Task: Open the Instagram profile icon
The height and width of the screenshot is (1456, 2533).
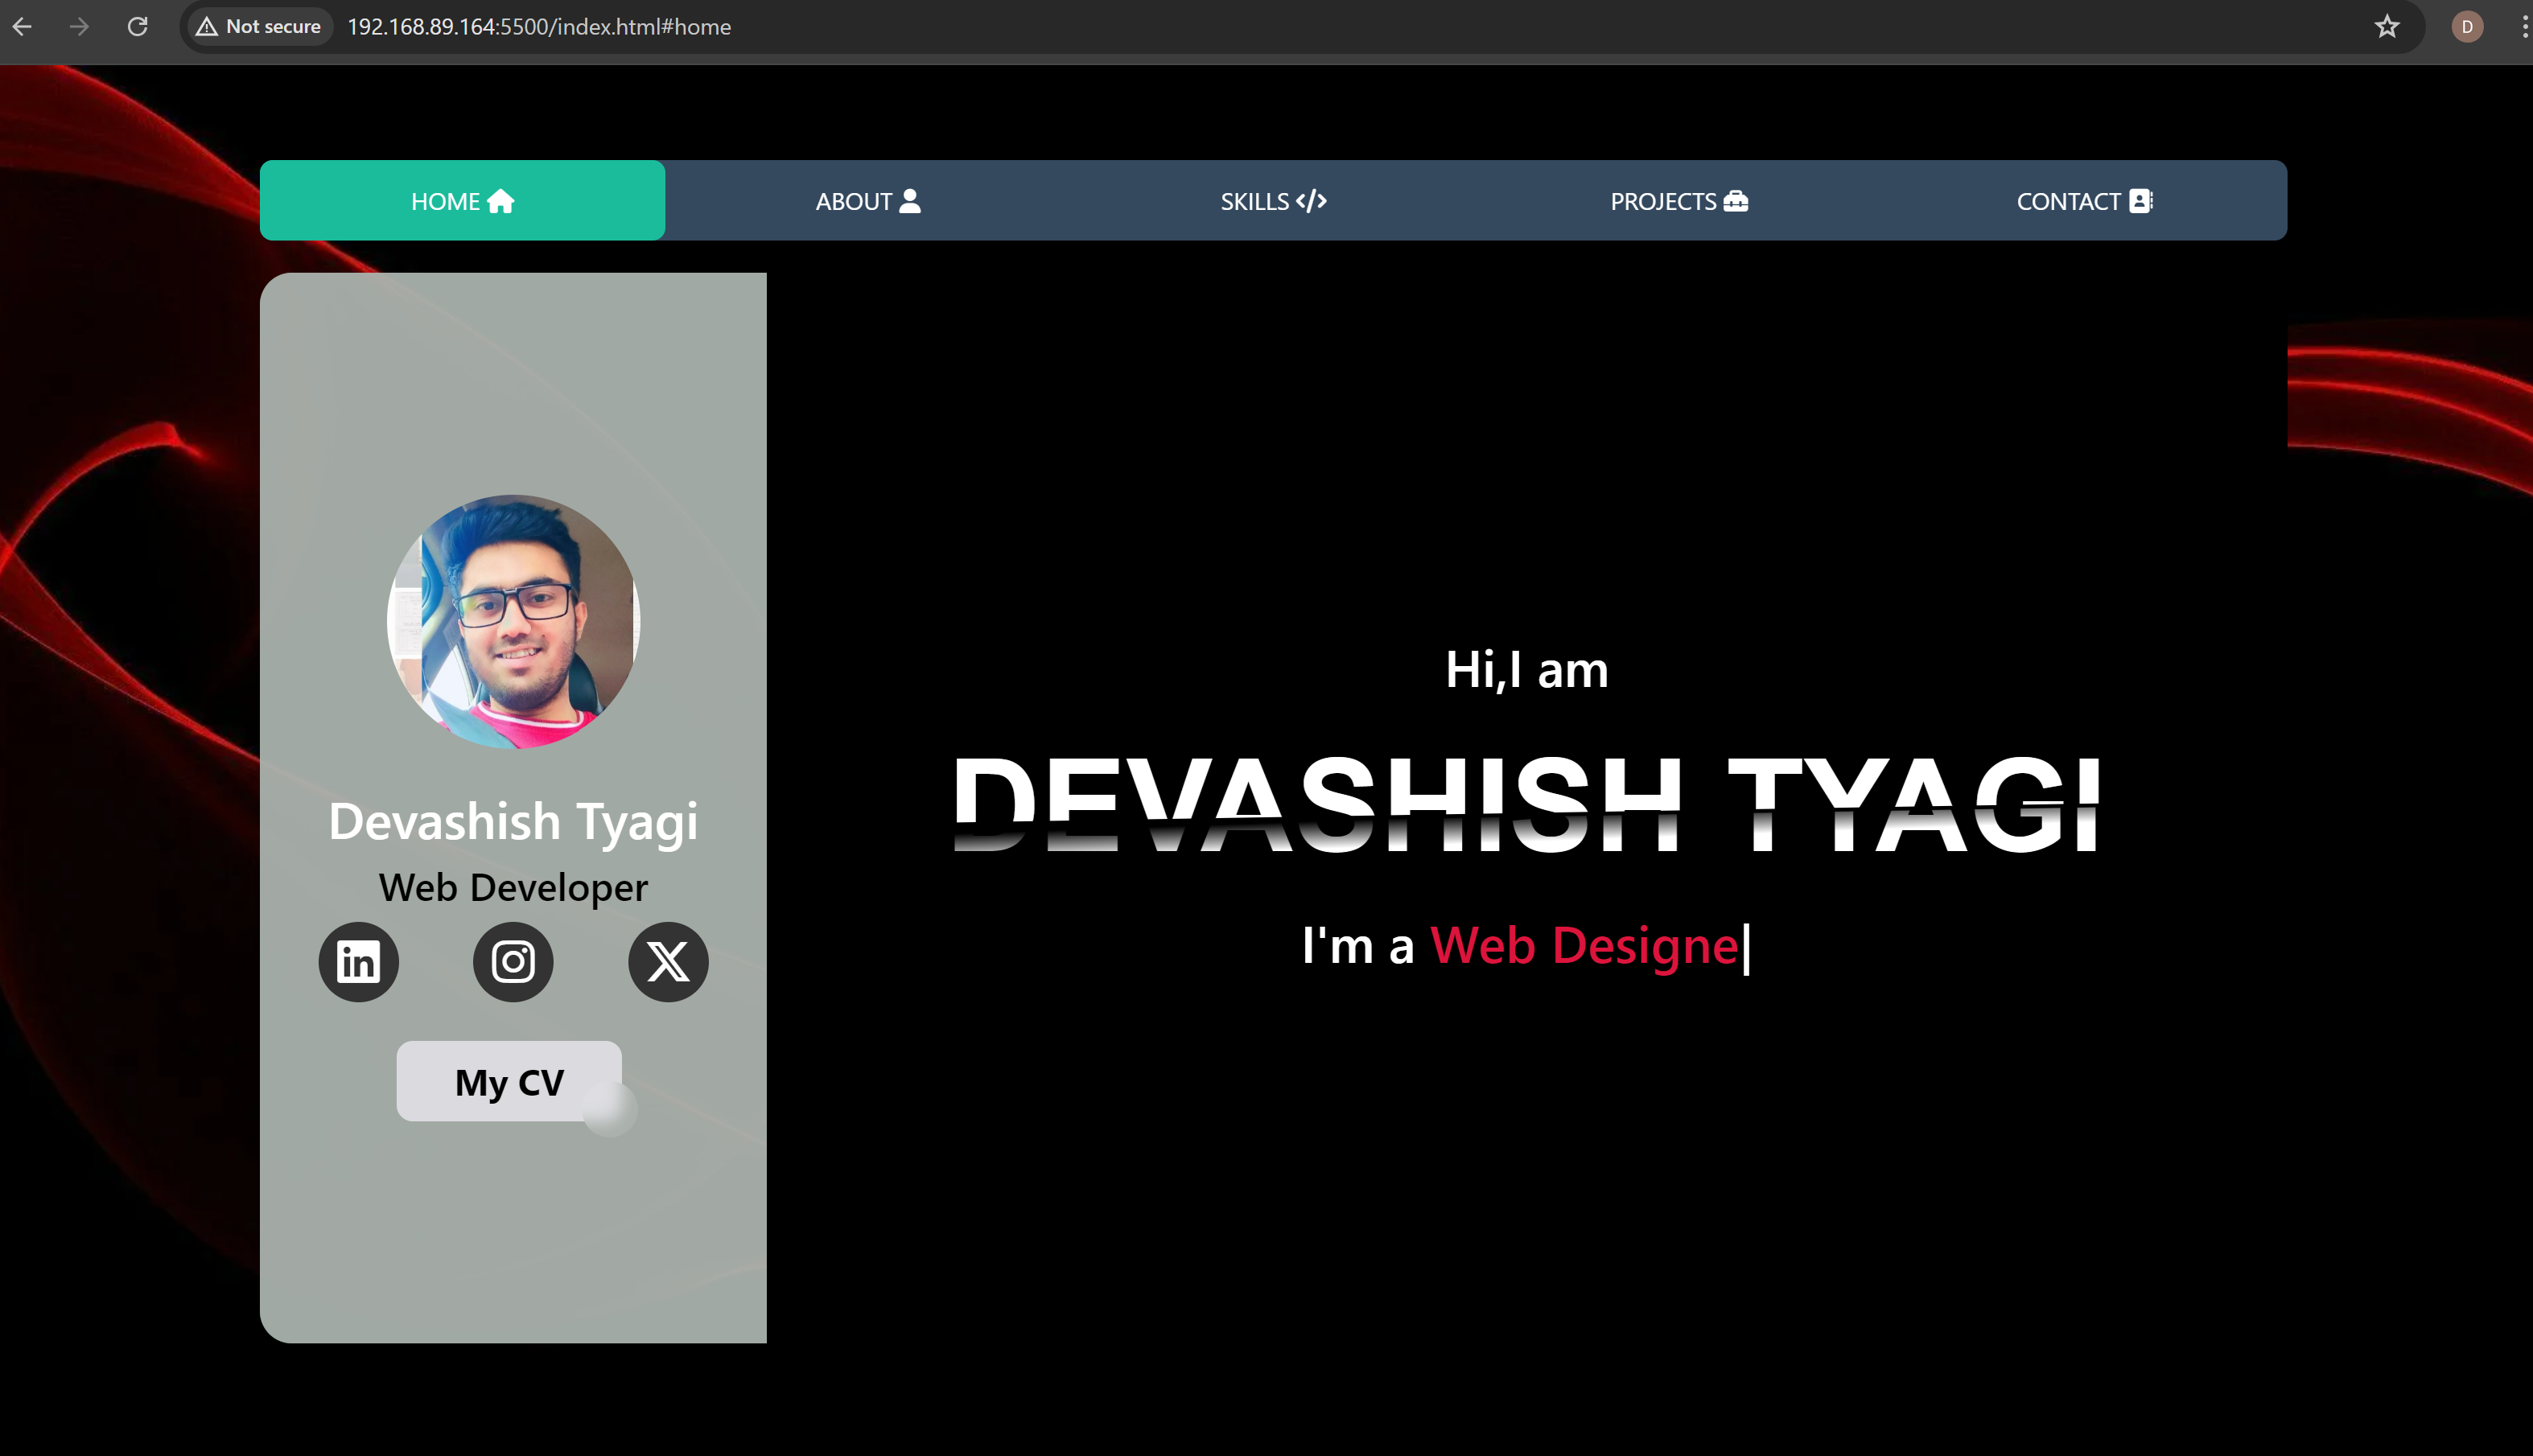Action: (513, 962)
